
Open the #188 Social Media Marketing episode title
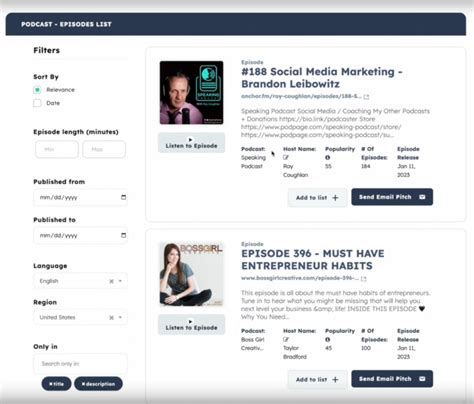pyautogui.click(x=322, y=78)
